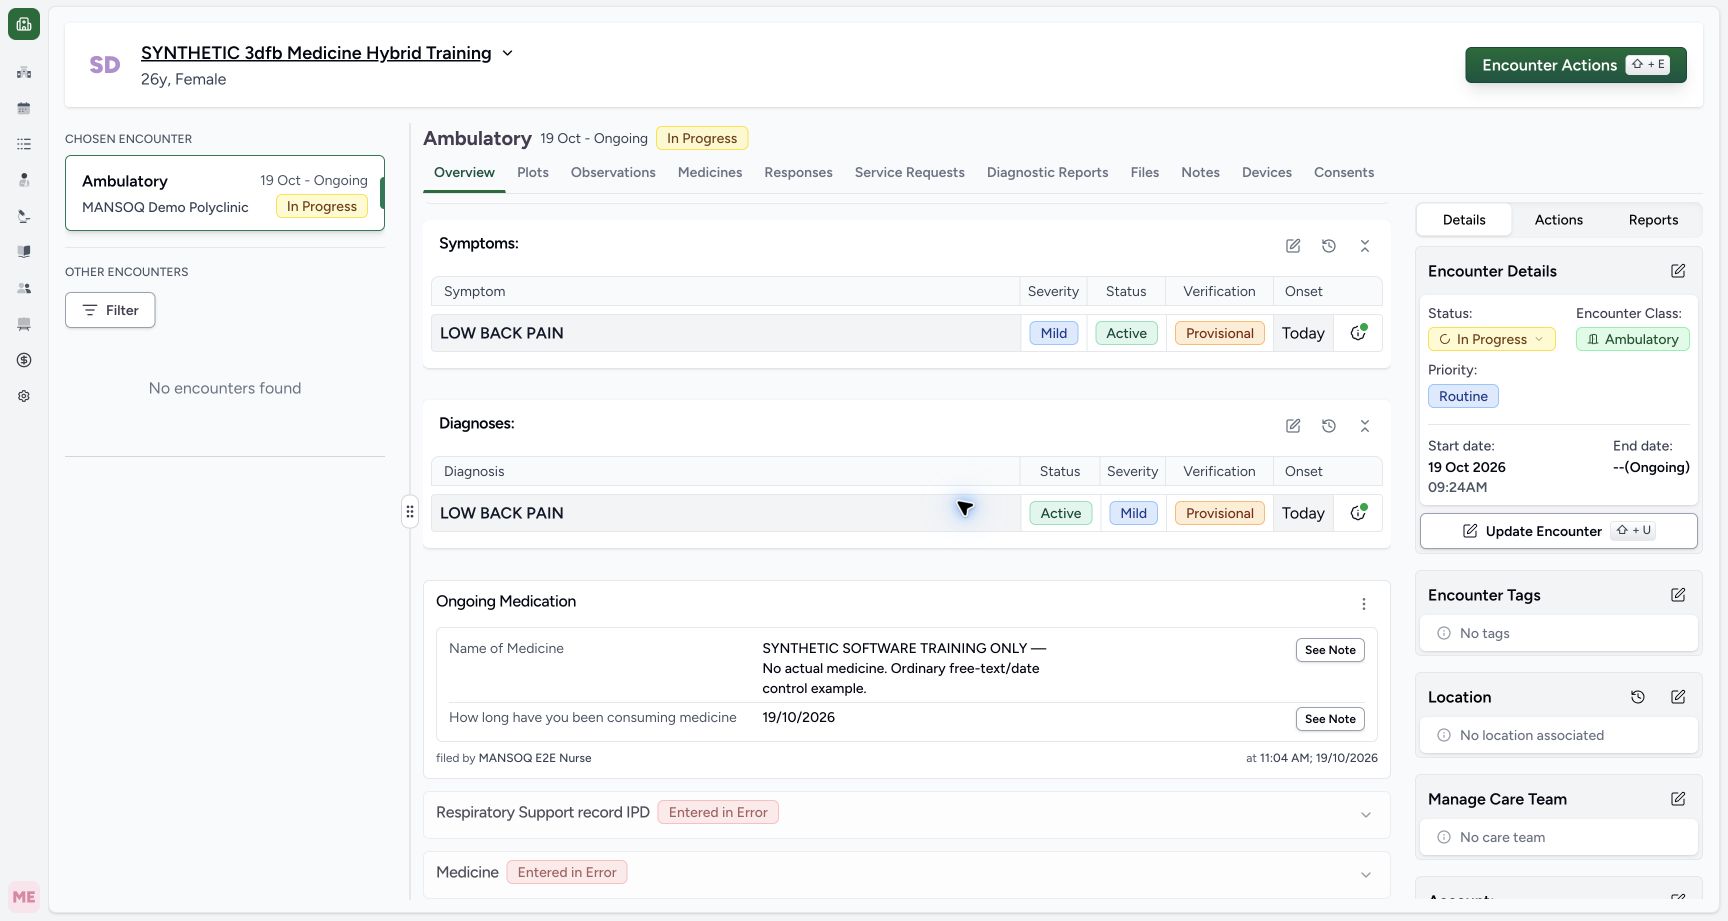The width and height of the screenshot is (1728, 921).
Task: Click Update Encounter button
Action: point(1558,531)
